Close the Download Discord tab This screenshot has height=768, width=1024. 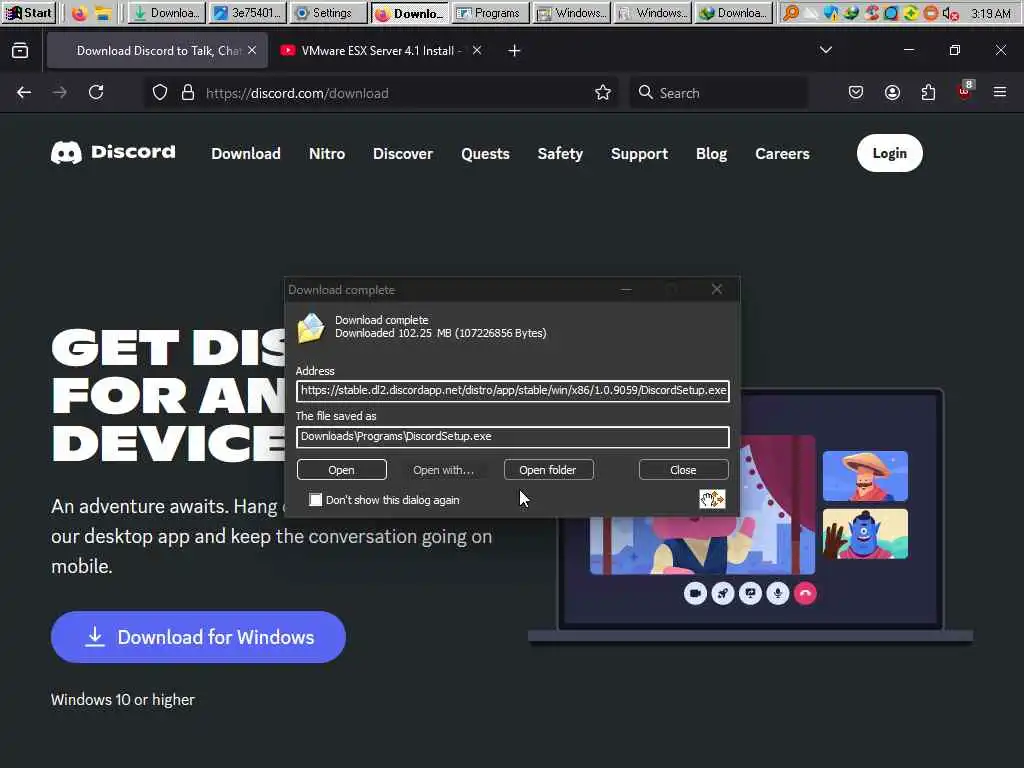252,50
